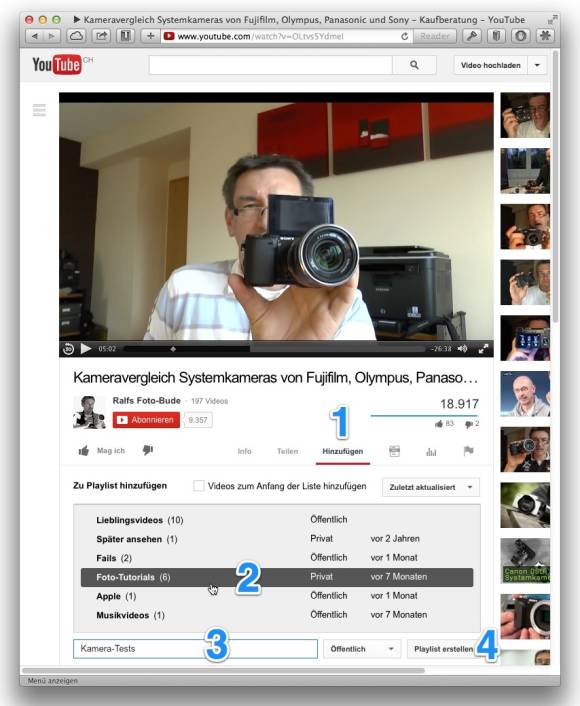
Task: Select the Später ansehen playlist row
Action: click(x=277, y=539)
